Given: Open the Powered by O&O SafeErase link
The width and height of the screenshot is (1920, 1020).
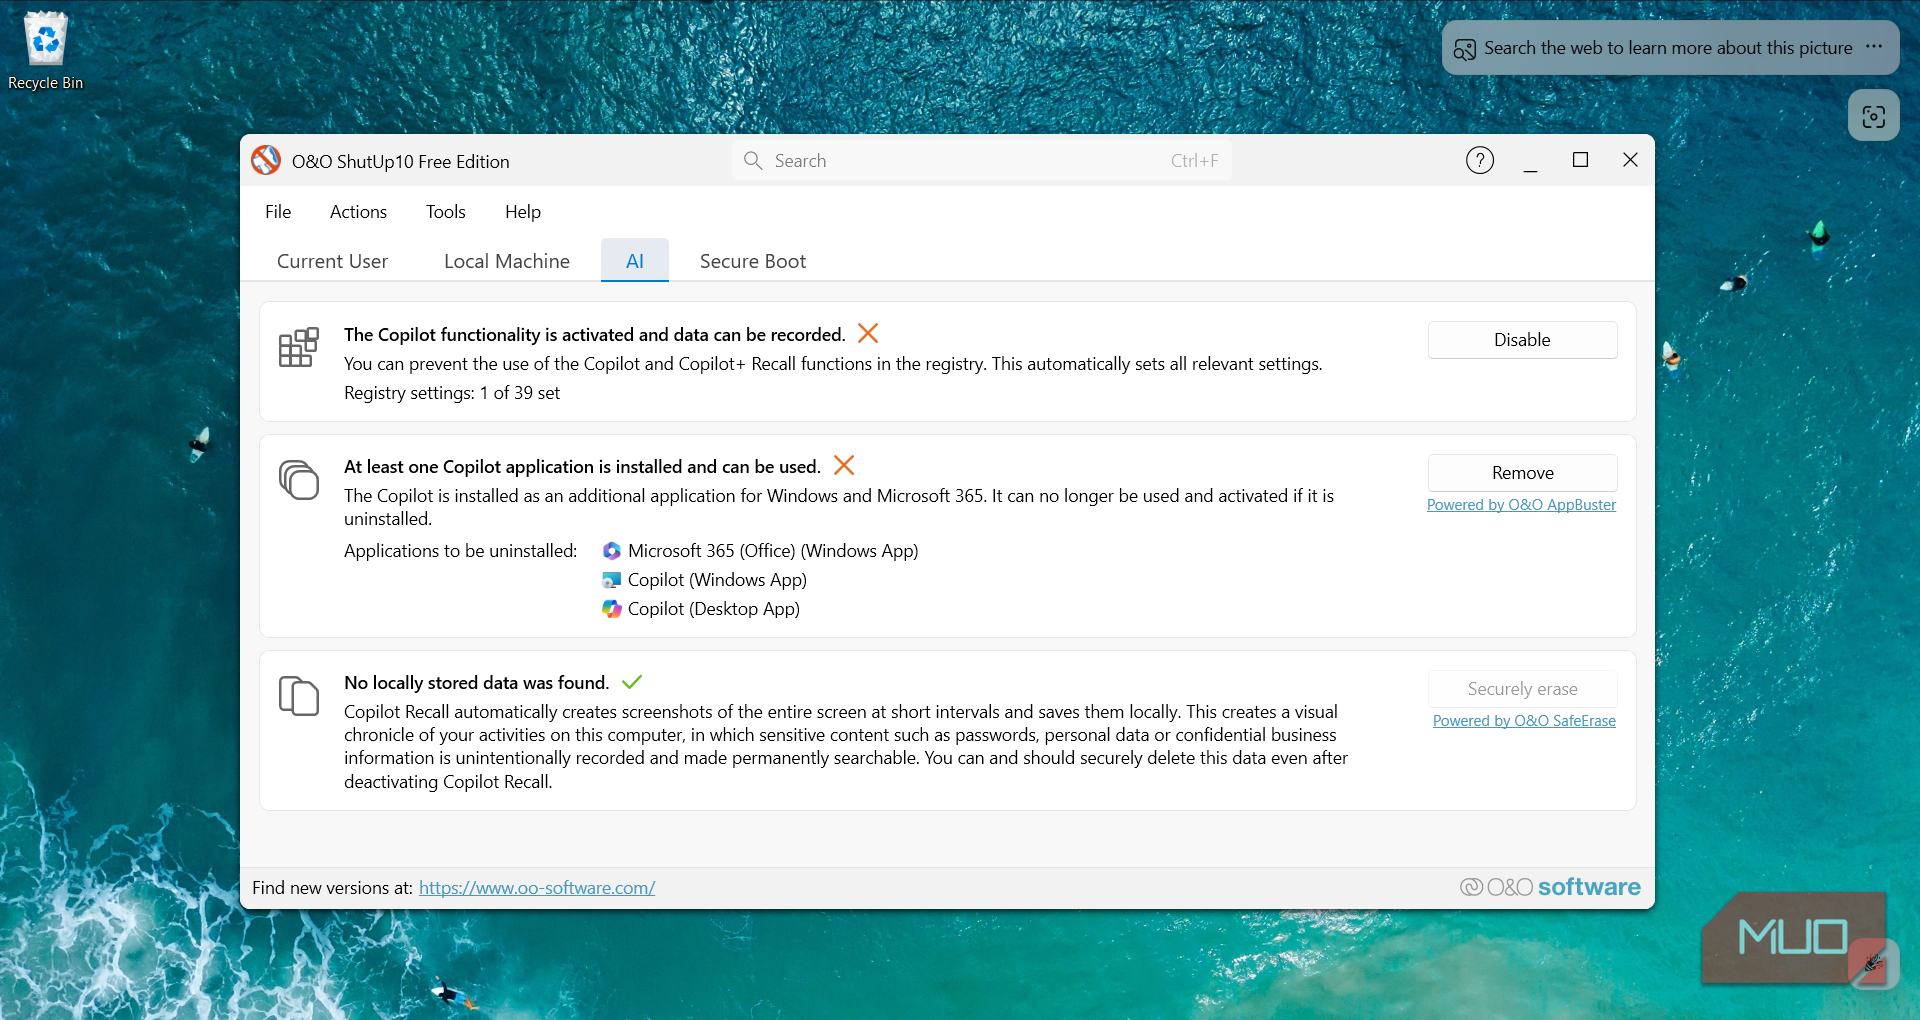Looking at the screenshot, I should (1524, 721).
